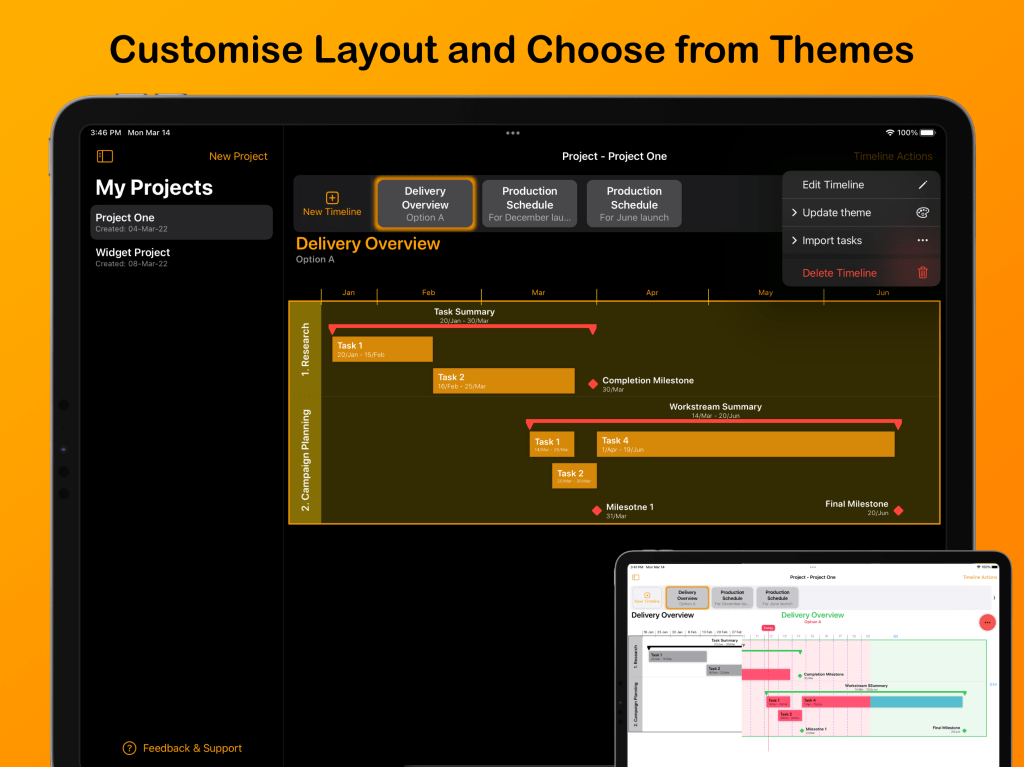Open the Feedback & Support link
Viewport: 1024px width, 767px height.
pos(192,748)
